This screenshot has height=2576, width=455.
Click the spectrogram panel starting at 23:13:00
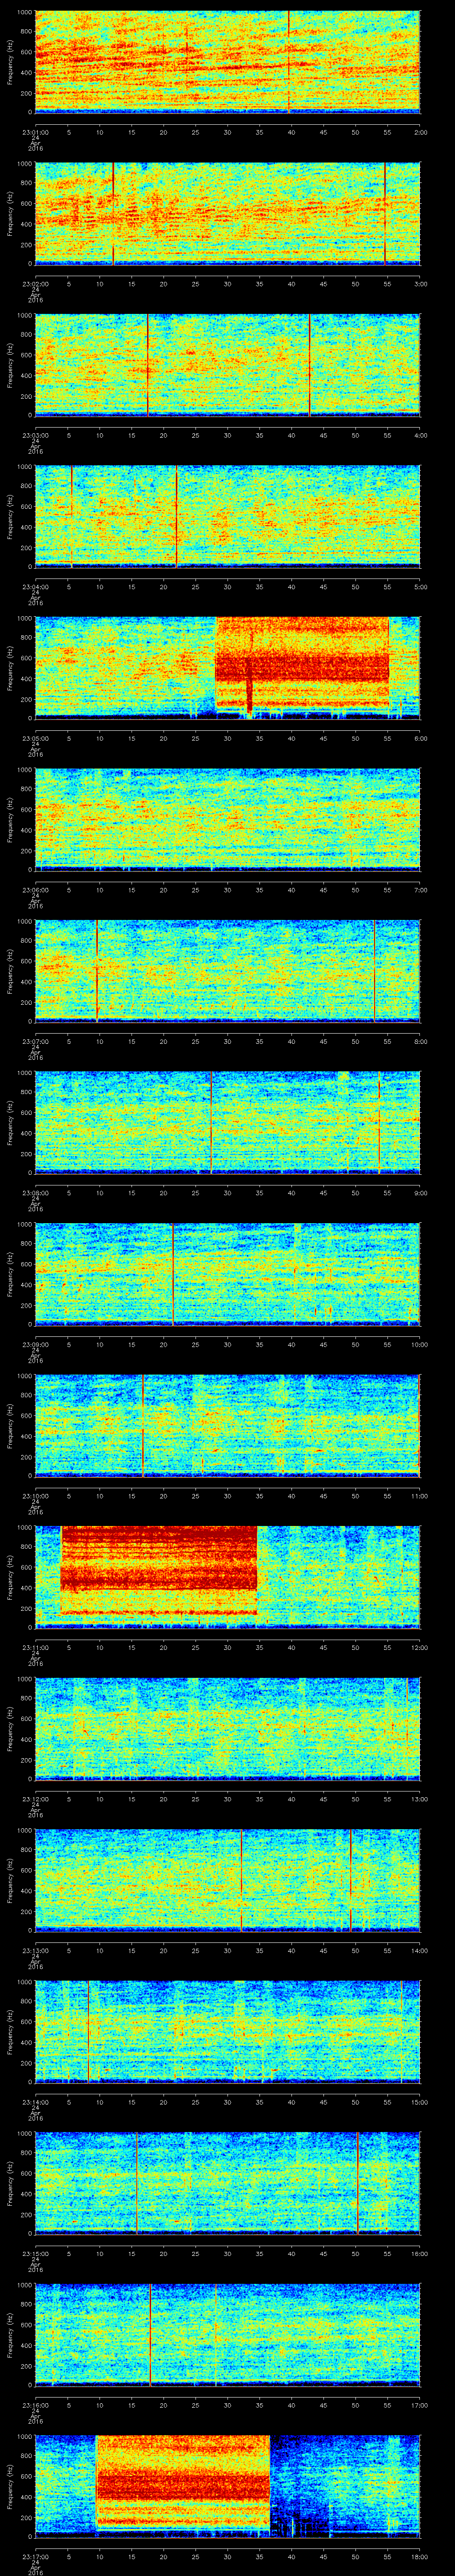click(228, 1880)
